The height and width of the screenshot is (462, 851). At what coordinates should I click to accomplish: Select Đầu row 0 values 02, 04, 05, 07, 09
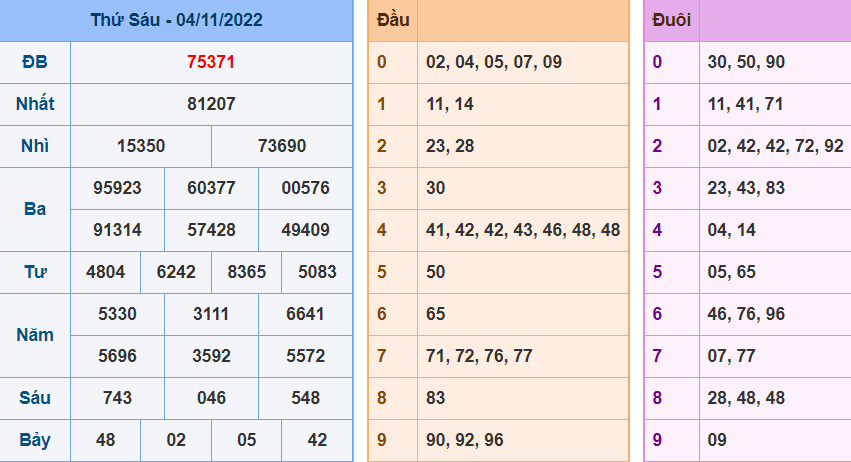494,62
